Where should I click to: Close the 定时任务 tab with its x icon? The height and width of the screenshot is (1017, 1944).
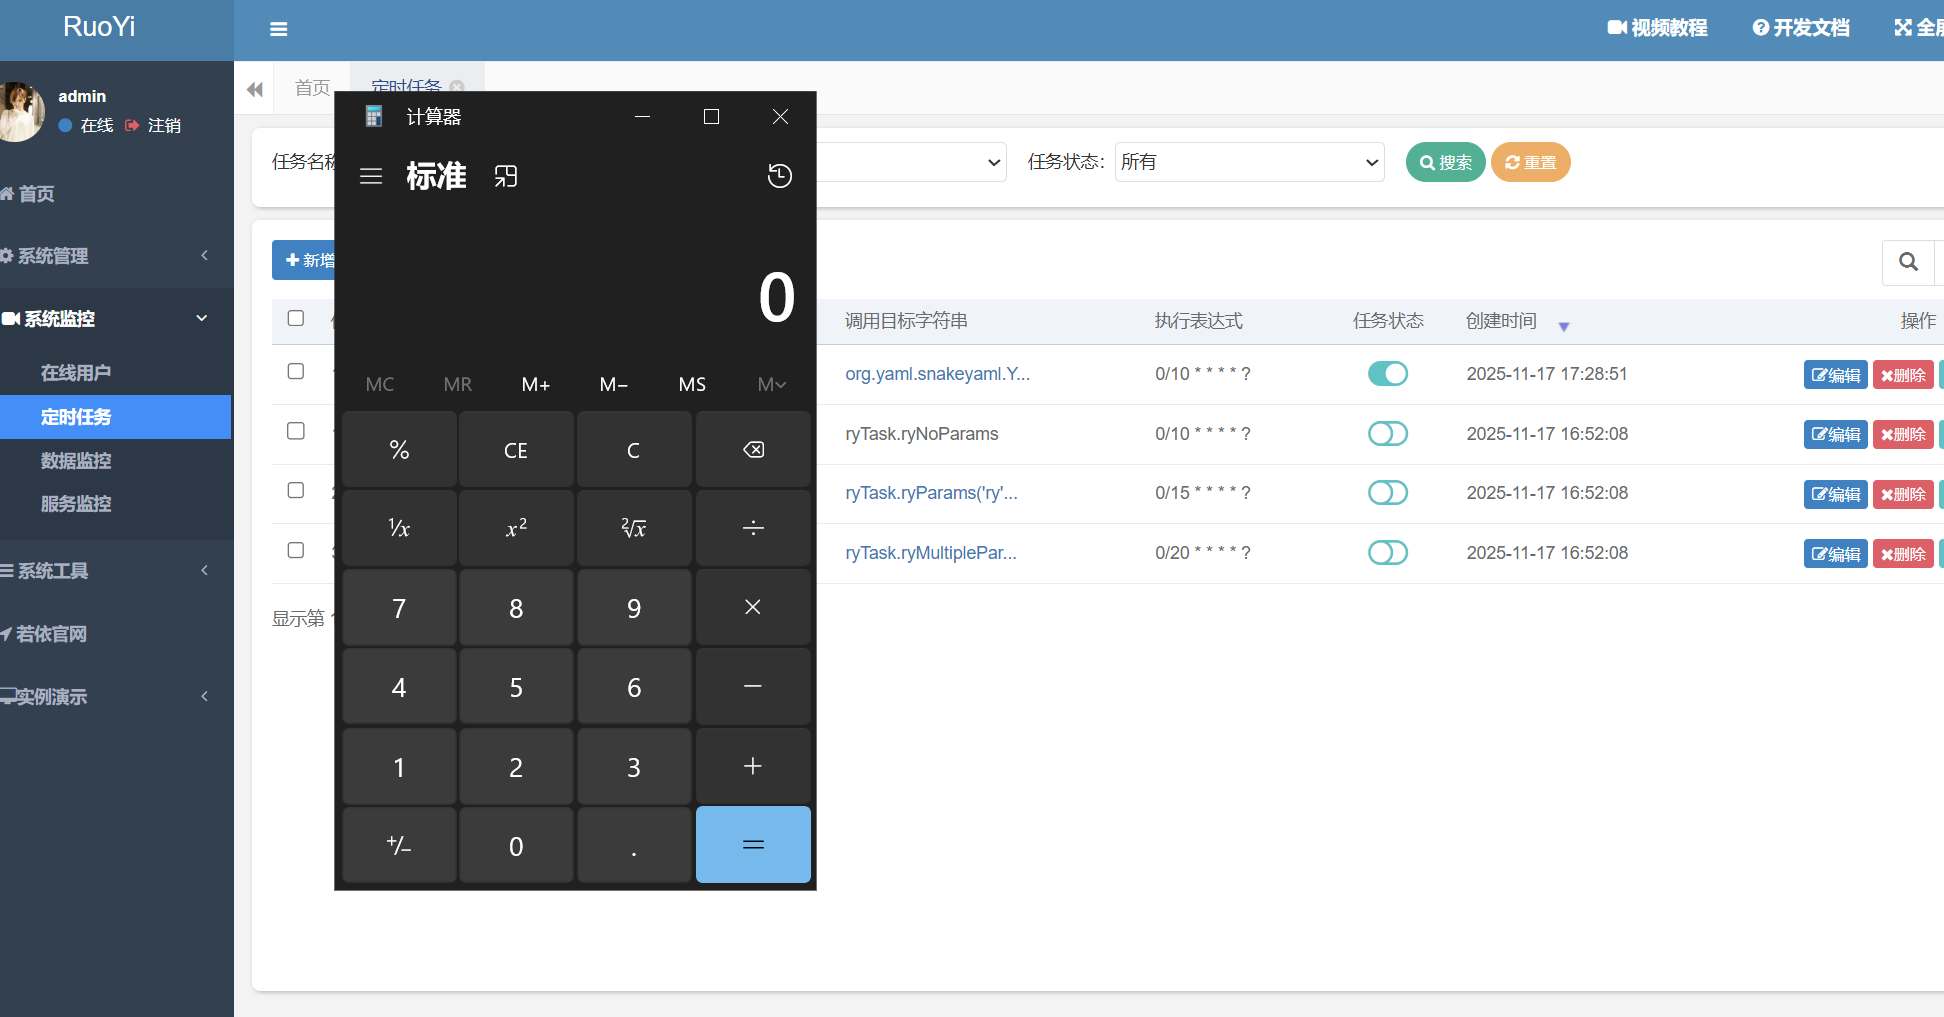[x=457, y=87]
